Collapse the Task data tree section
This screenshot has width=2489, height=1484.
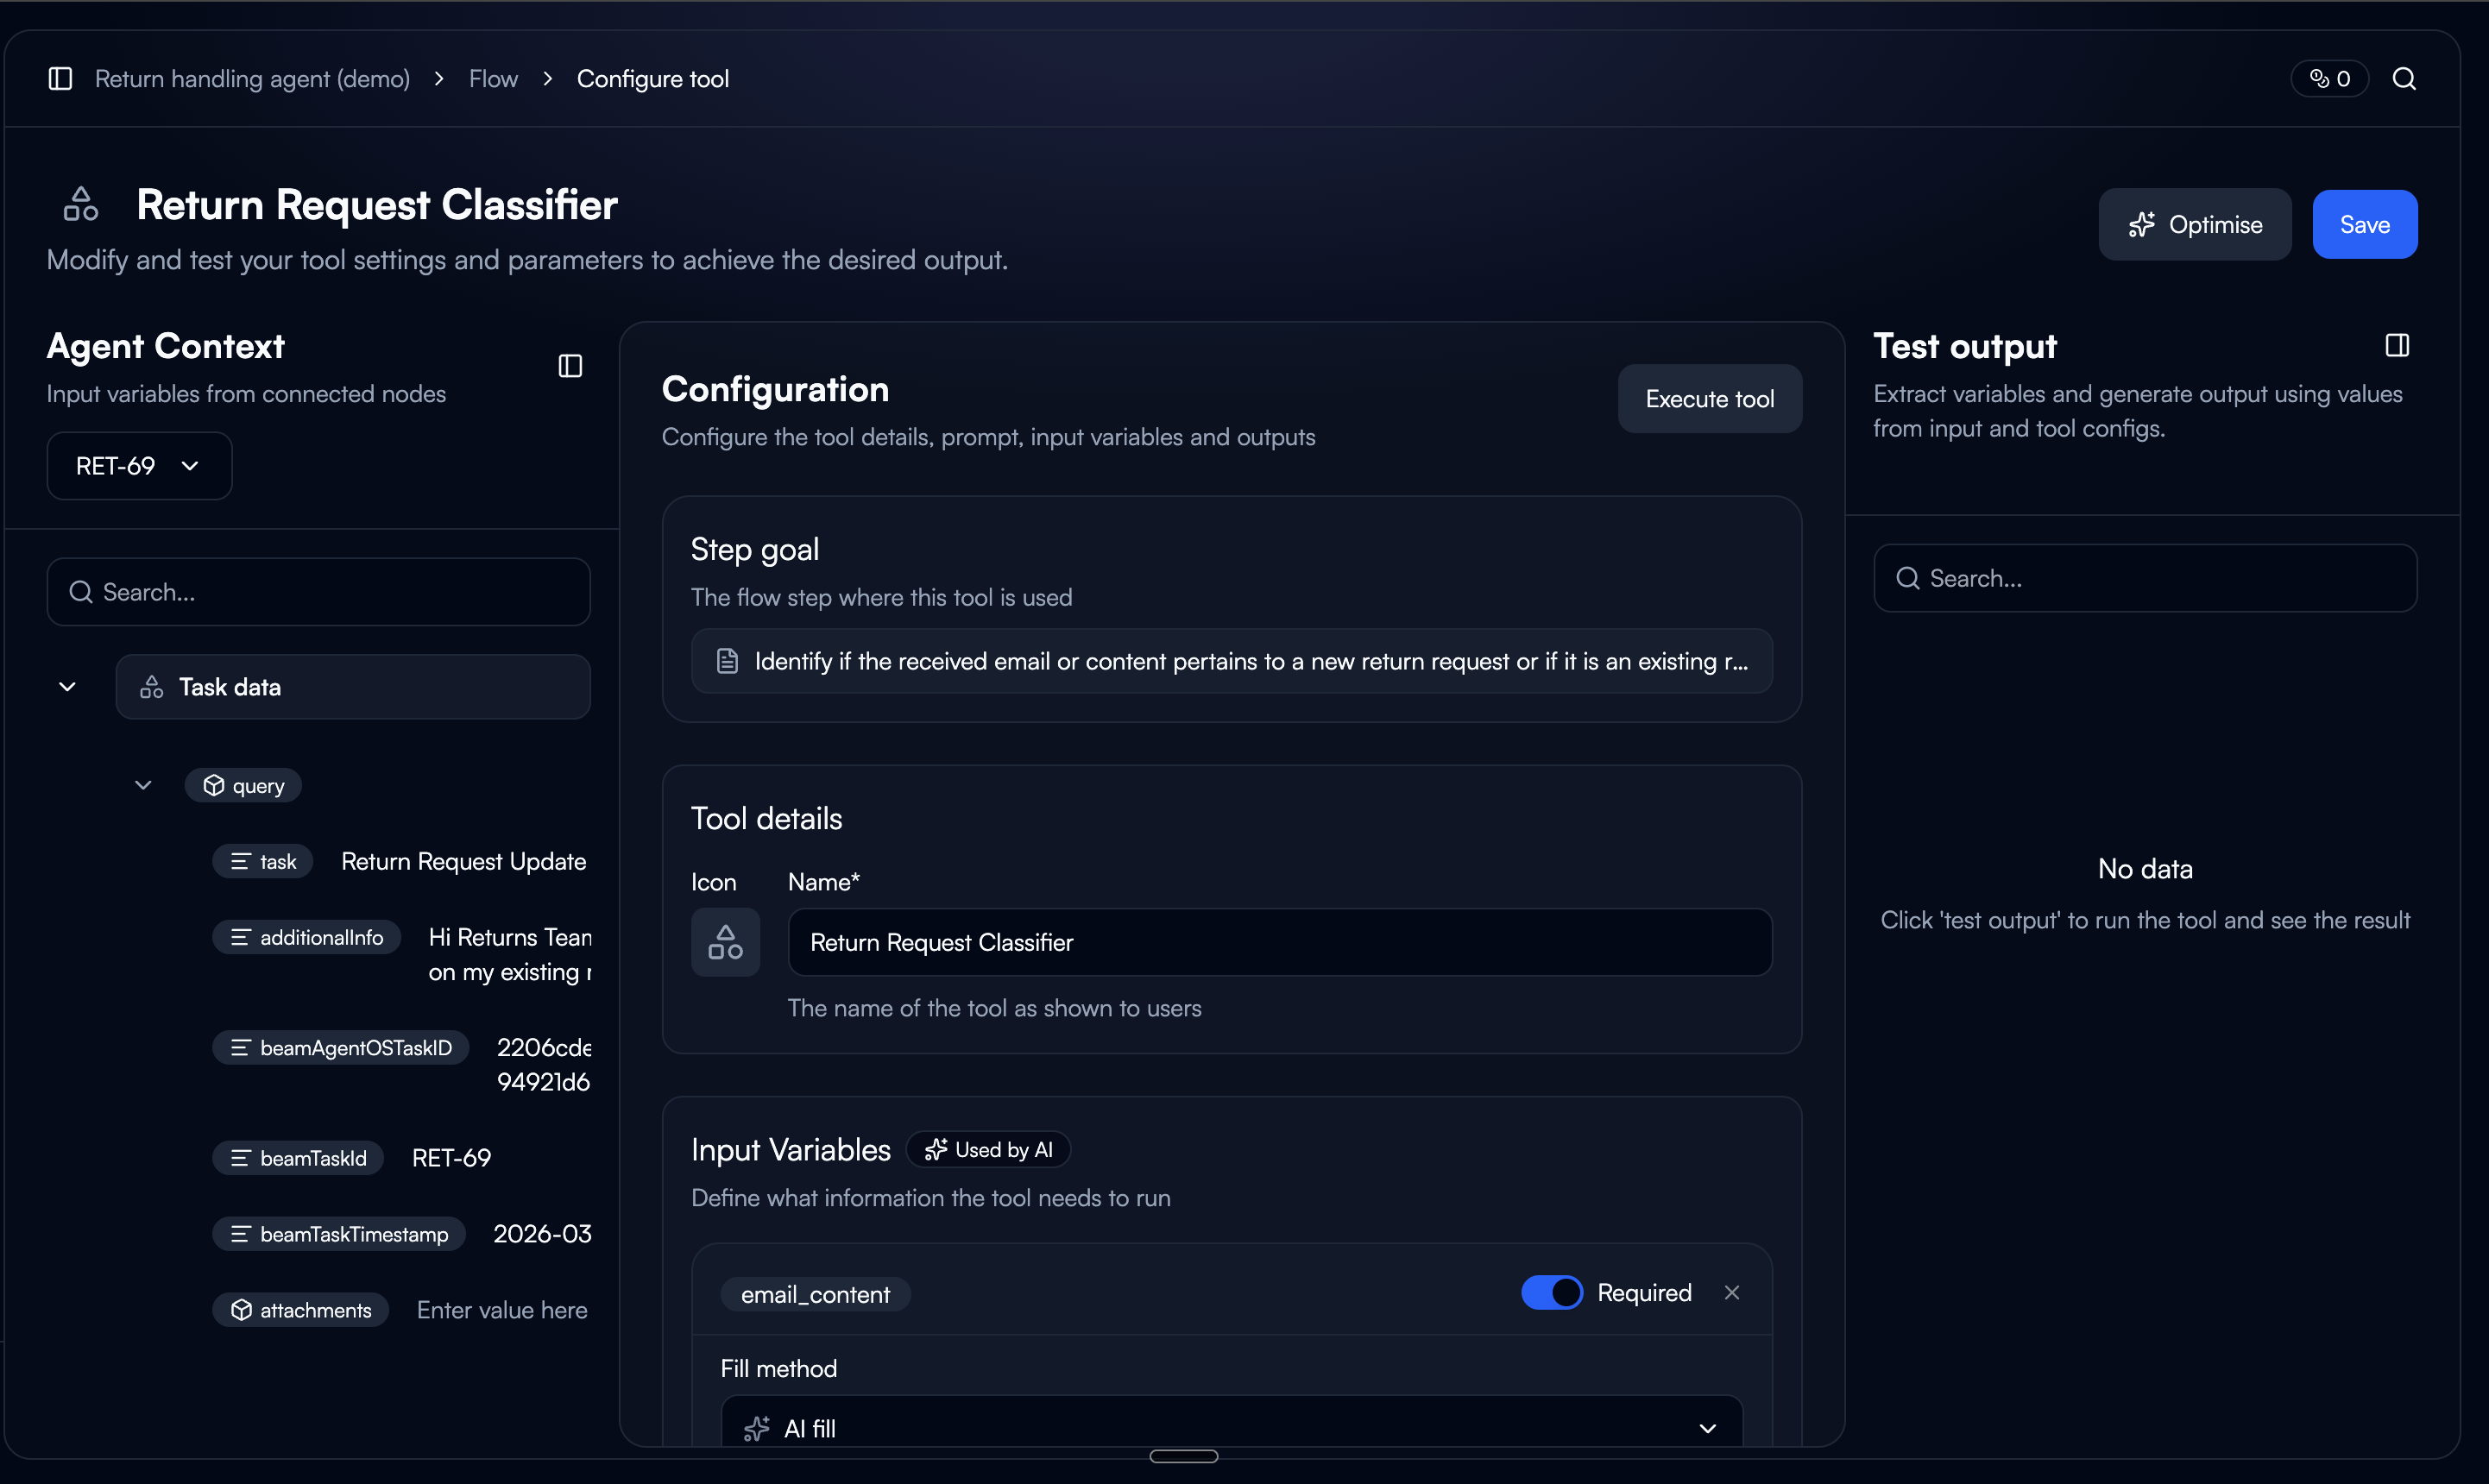tap(67, 687)
